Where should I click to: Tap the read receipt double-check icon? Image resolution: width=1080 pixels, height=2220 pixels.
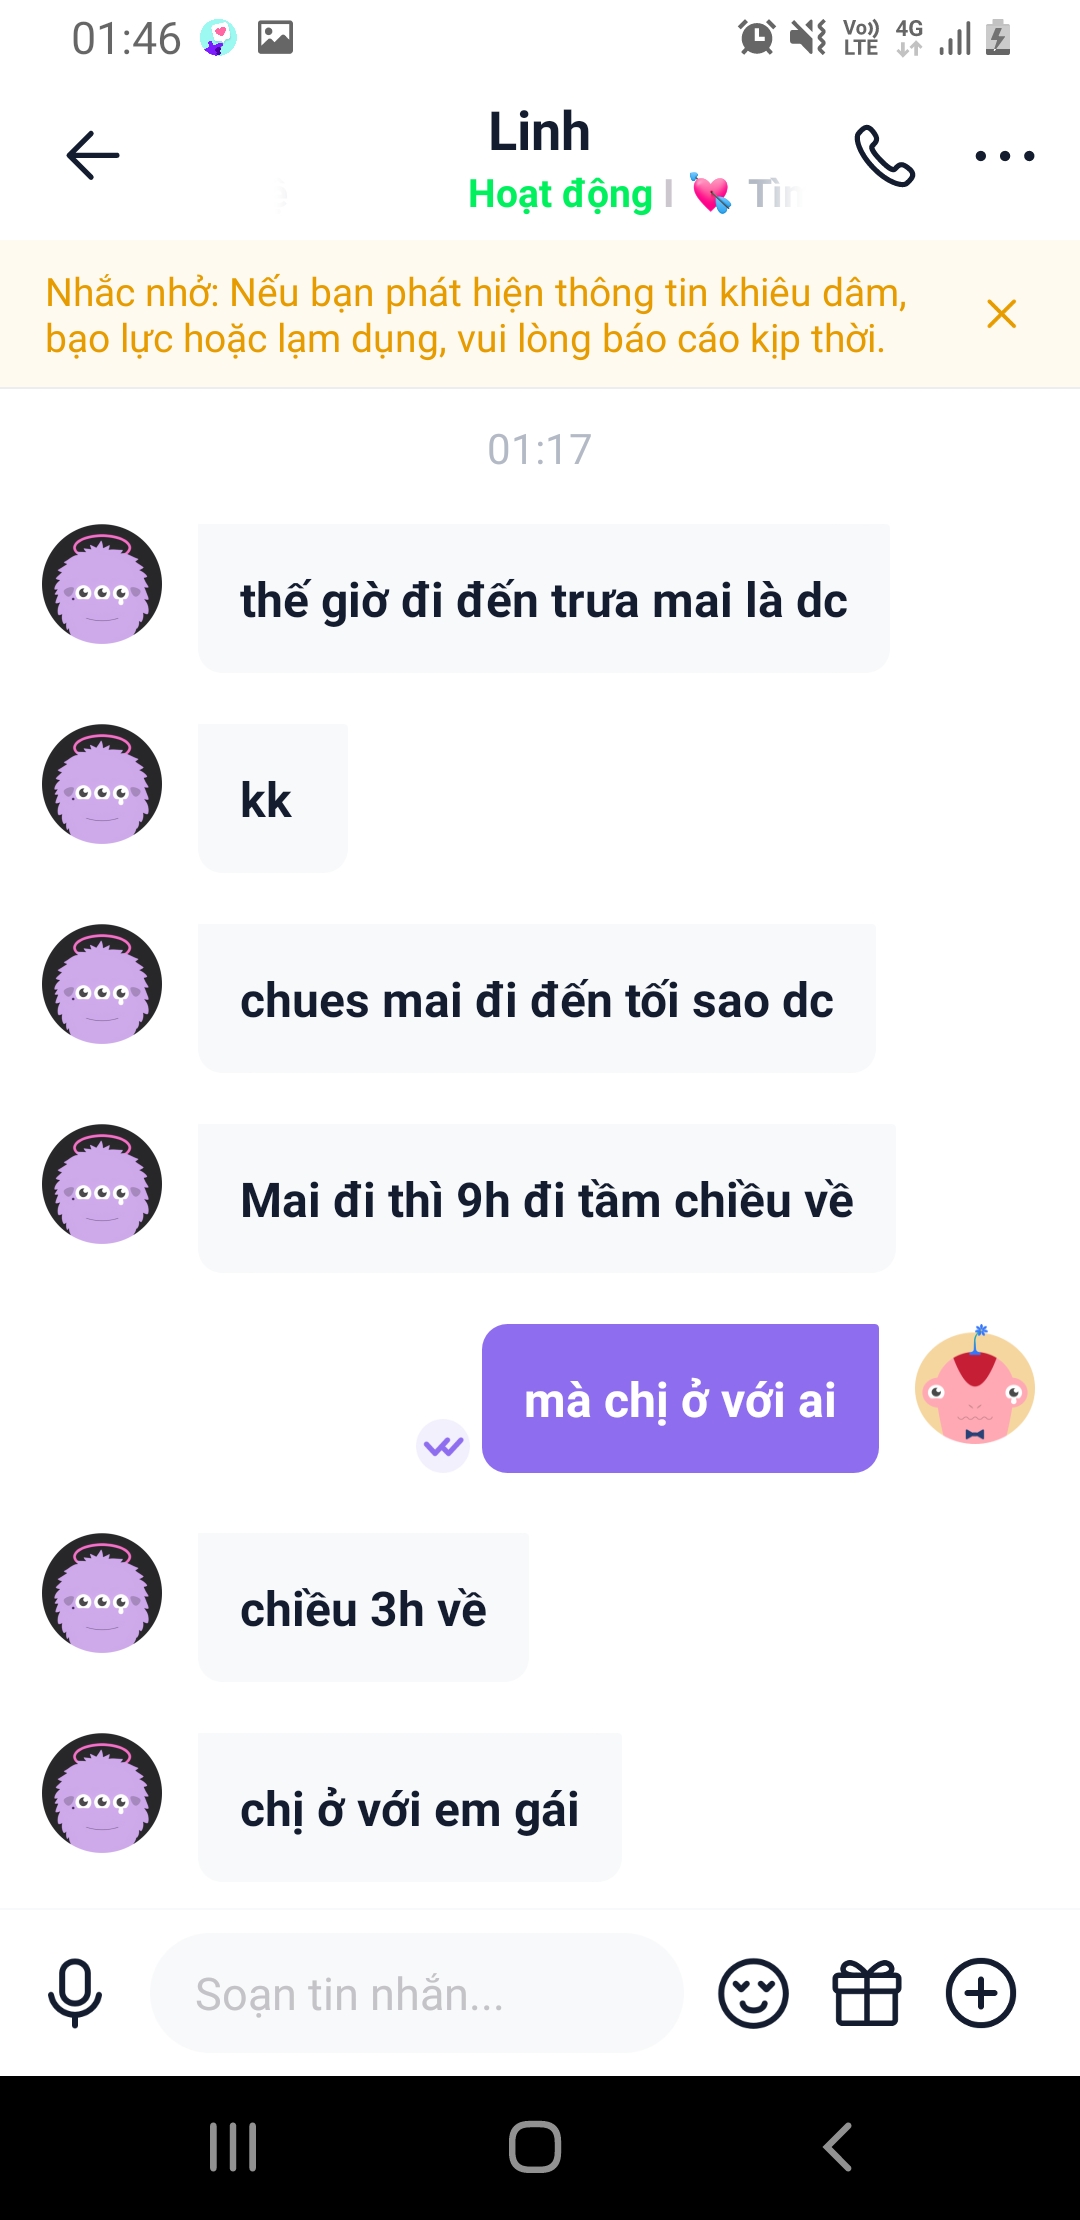click(x=443, y=1446)
